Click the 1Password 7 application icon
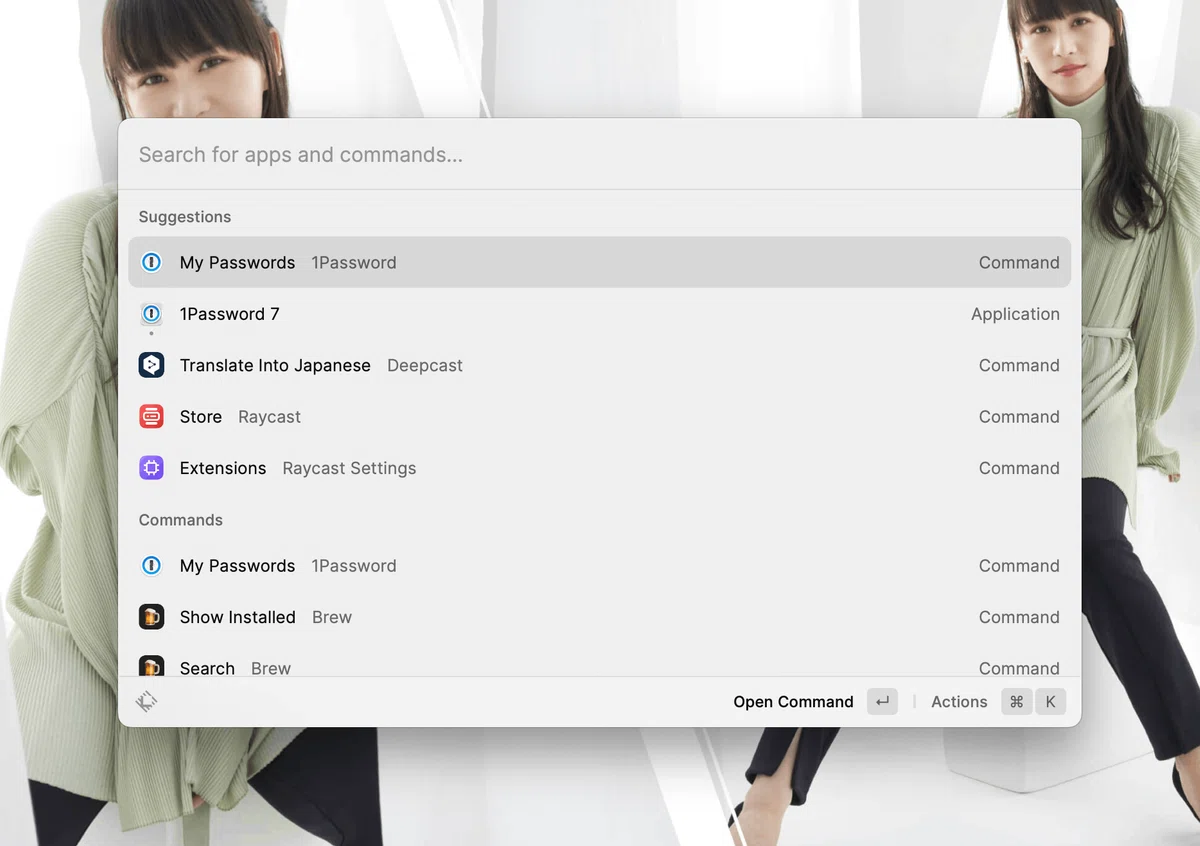This screenshot has width=1200, height=846. pos(151,314)
